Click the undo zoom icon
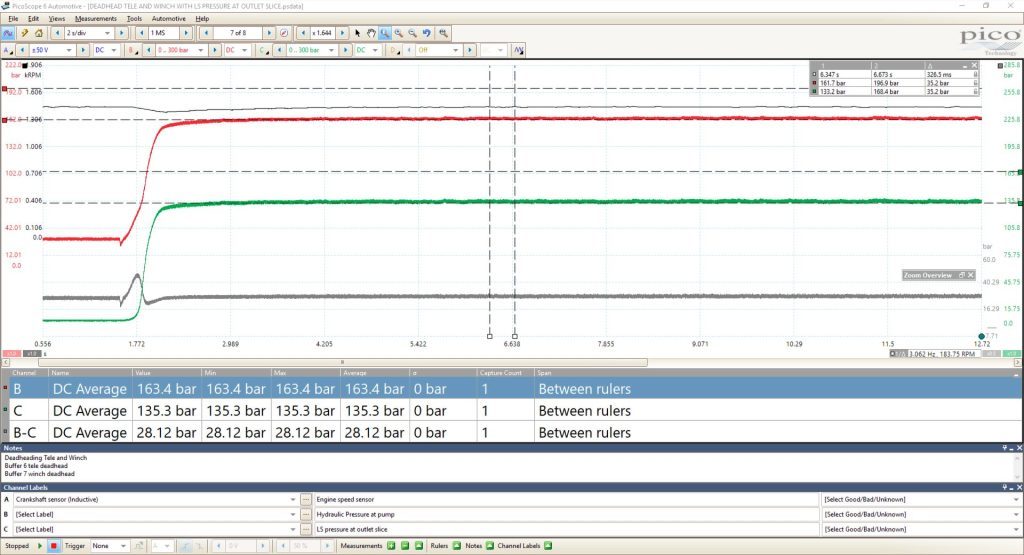 (426, 33)
